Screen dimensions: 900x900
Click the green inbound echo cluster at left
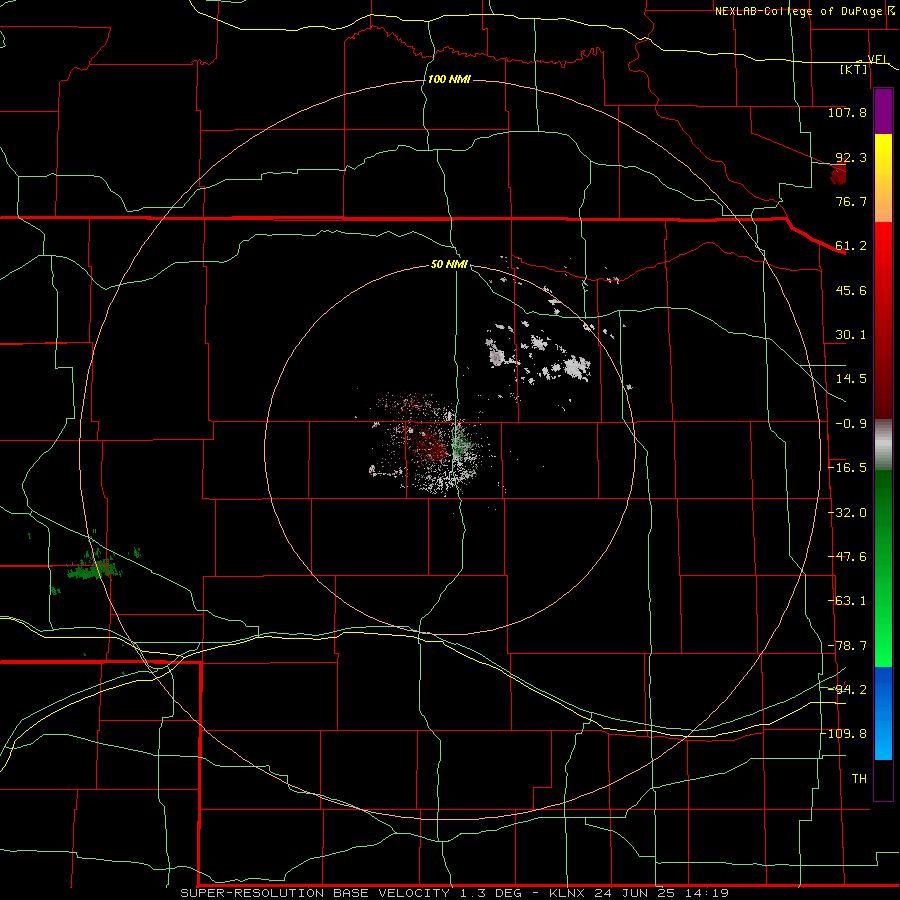click(x=95, y=567)
